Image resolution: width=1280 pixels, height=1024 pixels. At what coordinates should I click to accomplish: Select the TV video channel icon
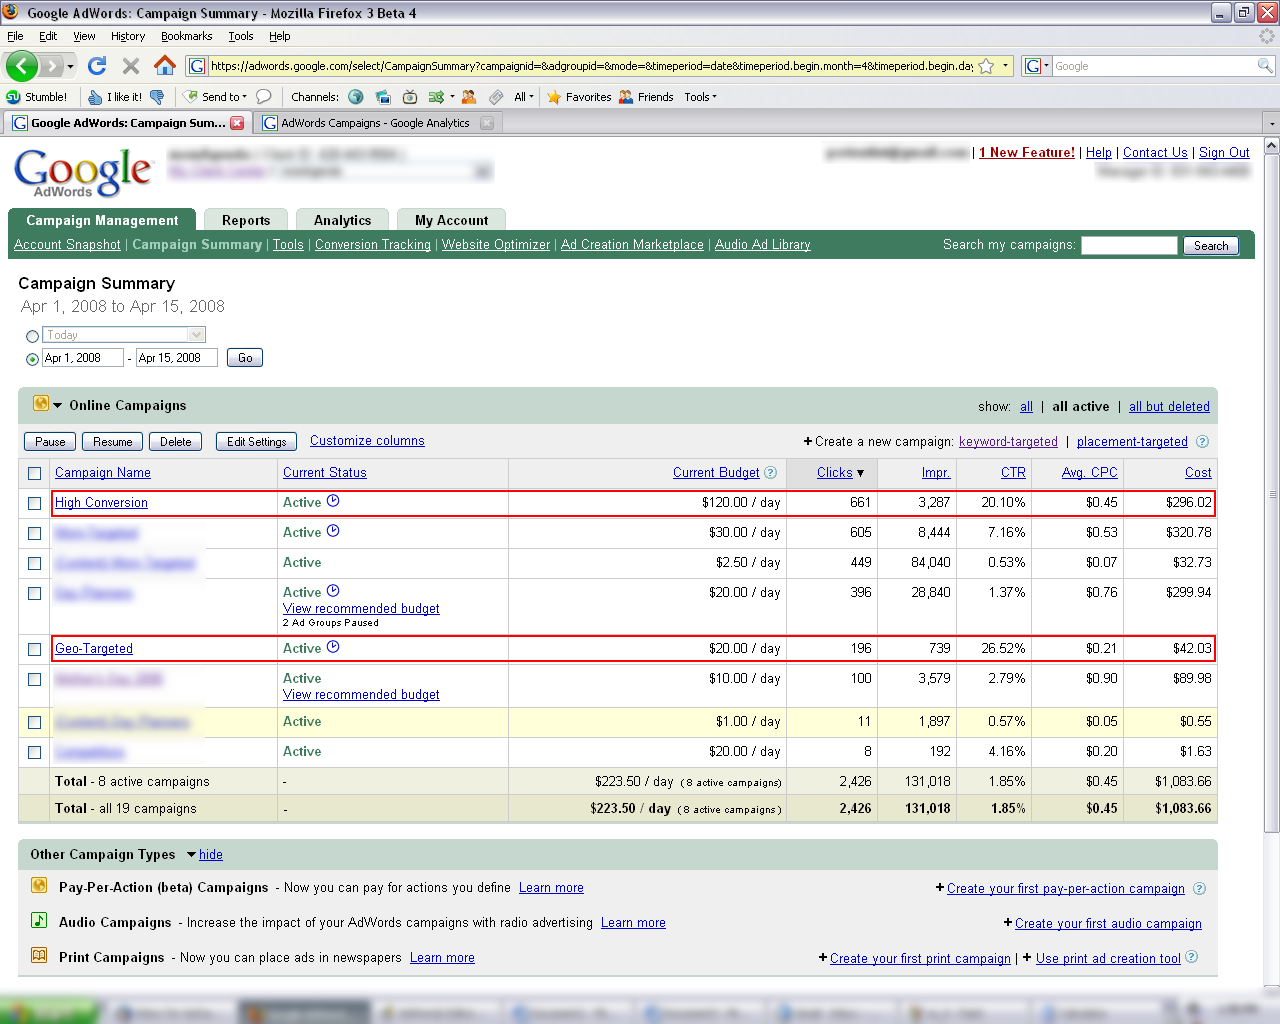click(x=410, y=97)
